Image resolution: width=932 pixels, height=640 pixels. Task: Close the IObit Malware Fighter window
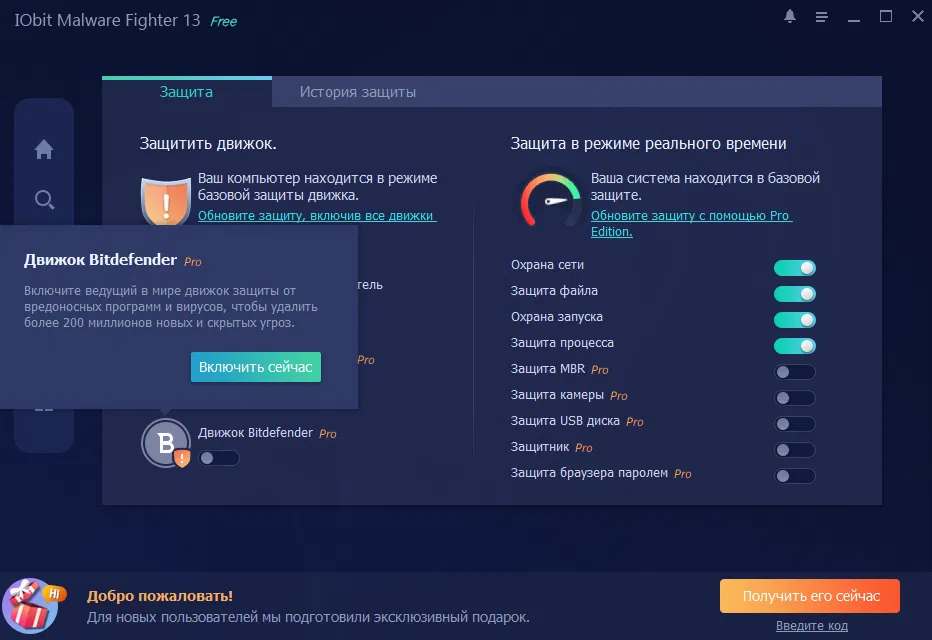coord(918,16)
